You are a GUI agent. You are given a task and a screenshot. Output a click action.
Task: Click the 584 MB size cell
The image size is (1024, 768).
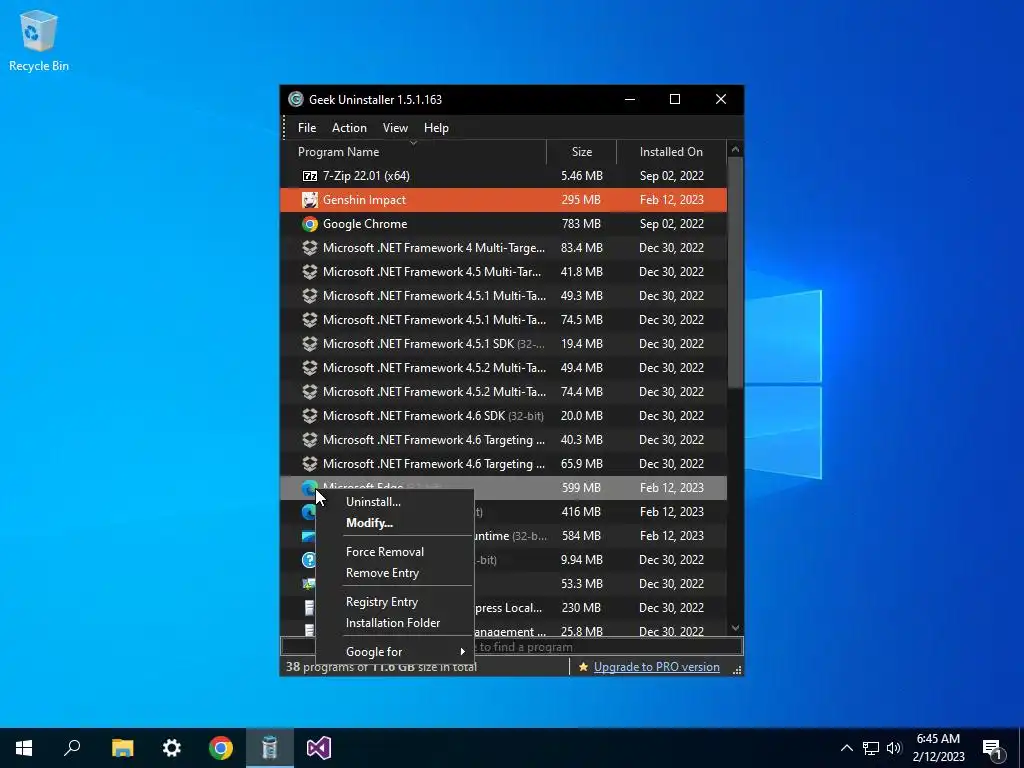[581, 536]
